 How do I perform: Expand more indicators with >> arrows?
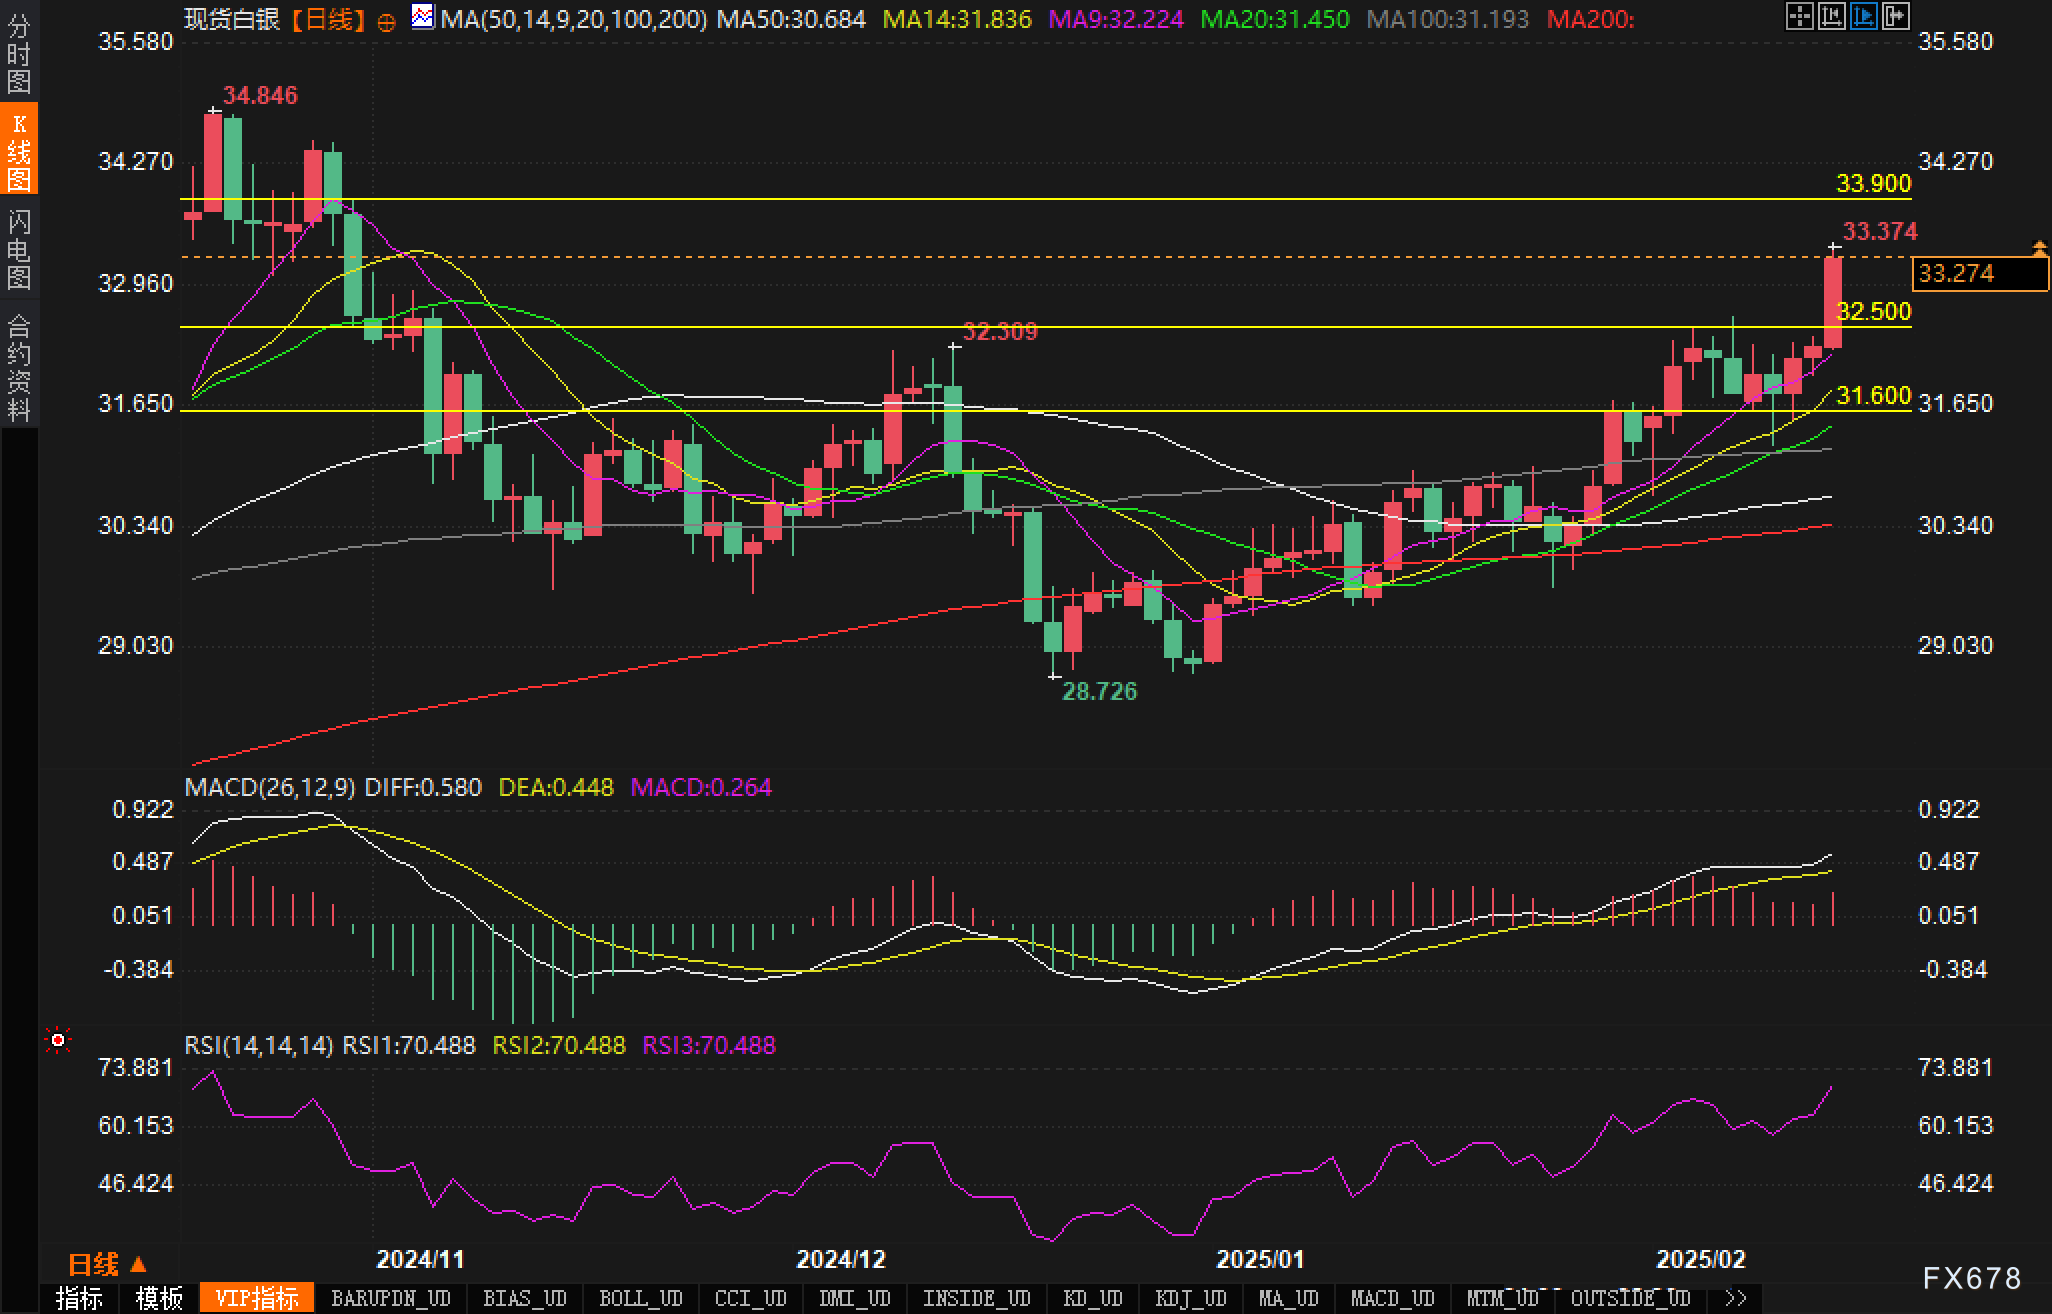(1736, 1298)
